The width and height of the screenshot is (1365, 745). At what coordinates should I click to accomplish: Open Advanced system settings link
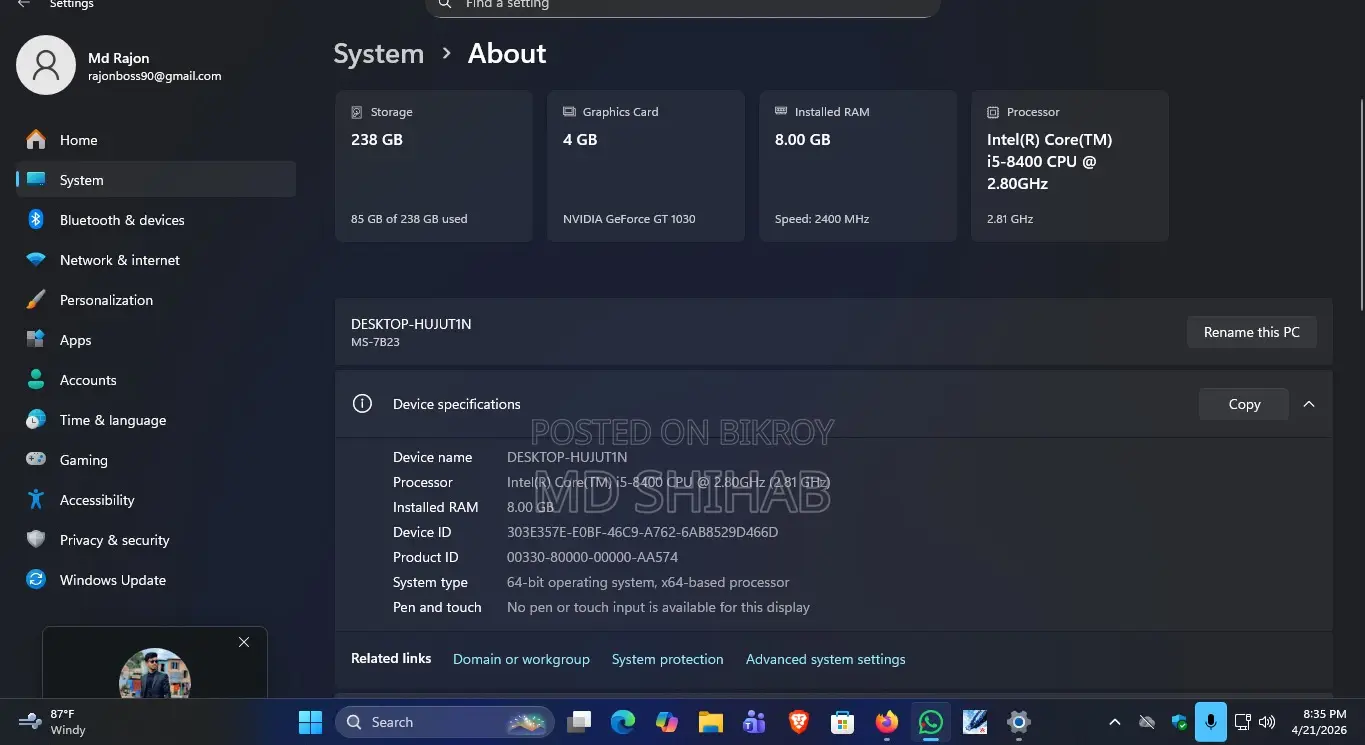click(x=826, y=659)
